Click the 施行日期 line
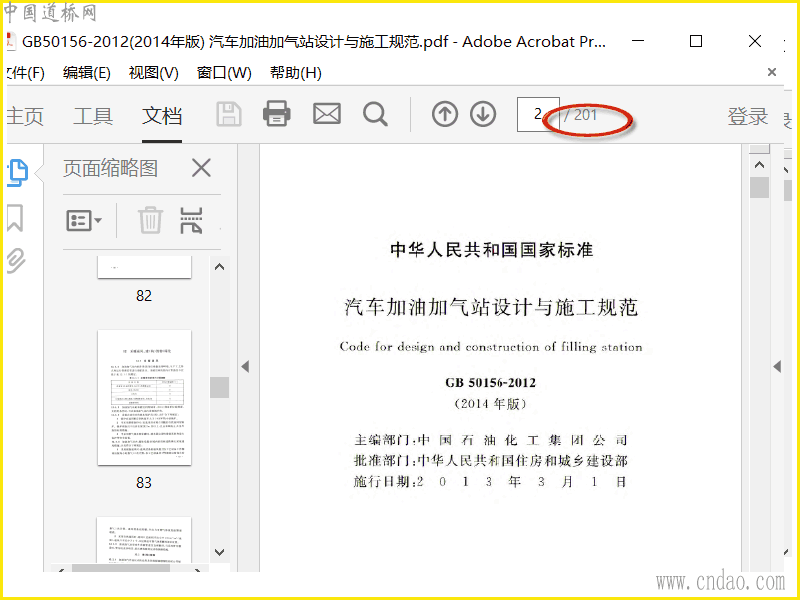The height and width of the screenshot is (600, 800). click(490, 482)
